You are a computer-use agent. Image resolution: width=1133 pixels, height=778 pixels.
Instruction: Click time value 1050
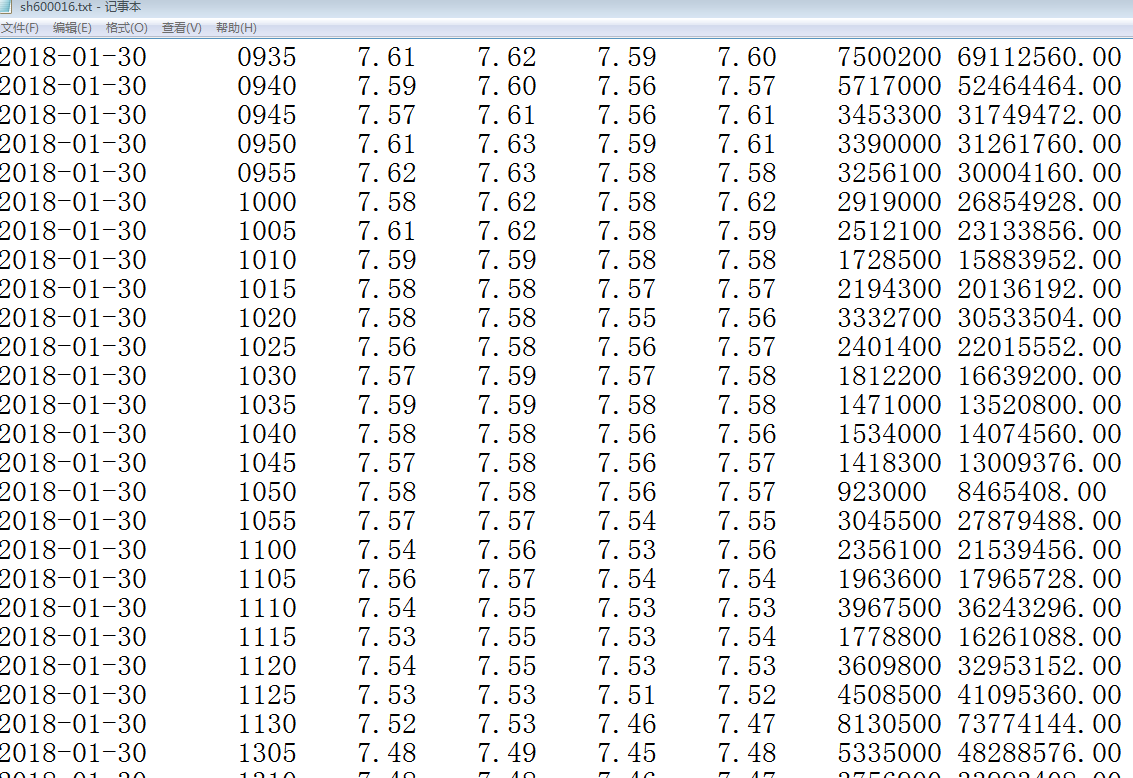[x=267, y=492]
